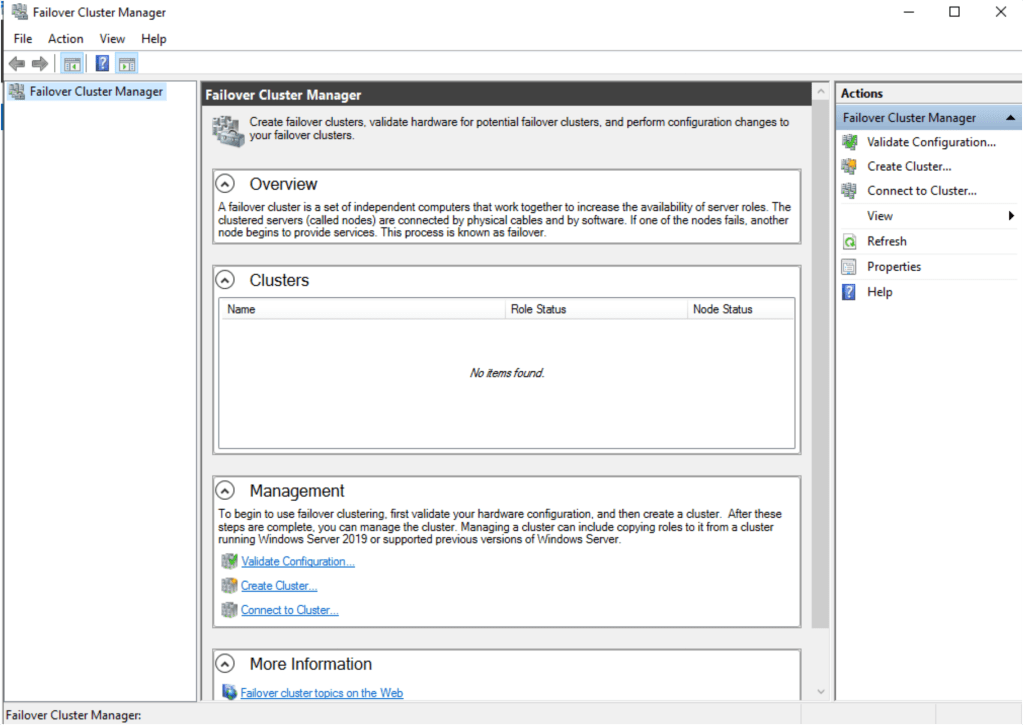Image resolution: width=1023 pixels, height=725 pixels.
Task: Open Properties from the Actions pane
Action: (892, 266)
